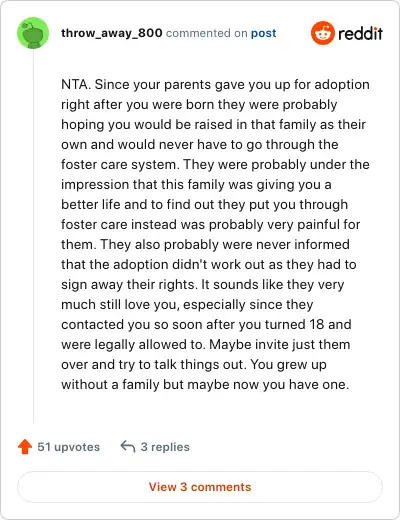This screenshot has height=520, width=400.
Task: Click the comment body starting with 'NTA'
Action: (215, 234)
